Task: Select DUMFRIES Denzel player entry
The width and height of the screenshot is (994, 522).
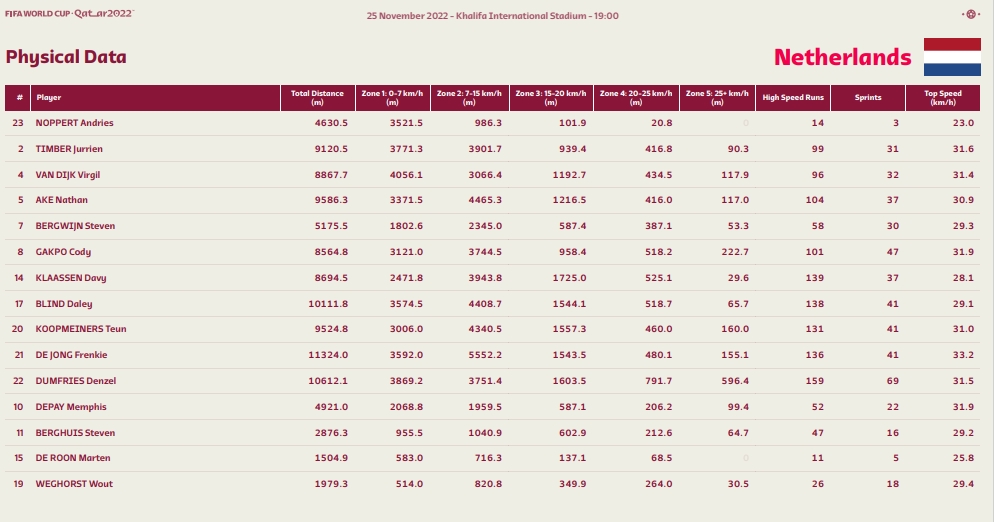Action: tap(75, 381)
